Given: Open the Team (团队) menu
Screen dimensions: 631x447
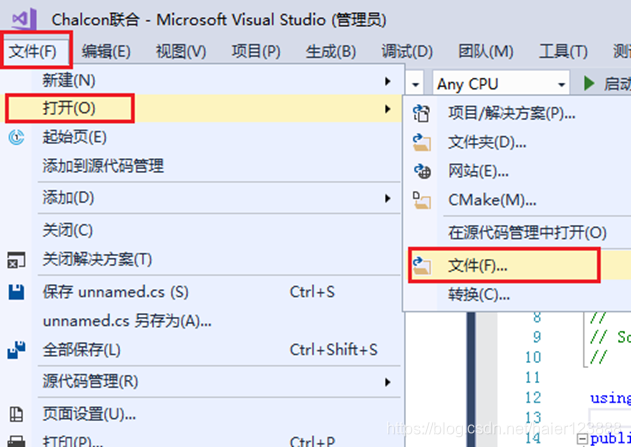Looking at the screenshot, I should 485,51.
